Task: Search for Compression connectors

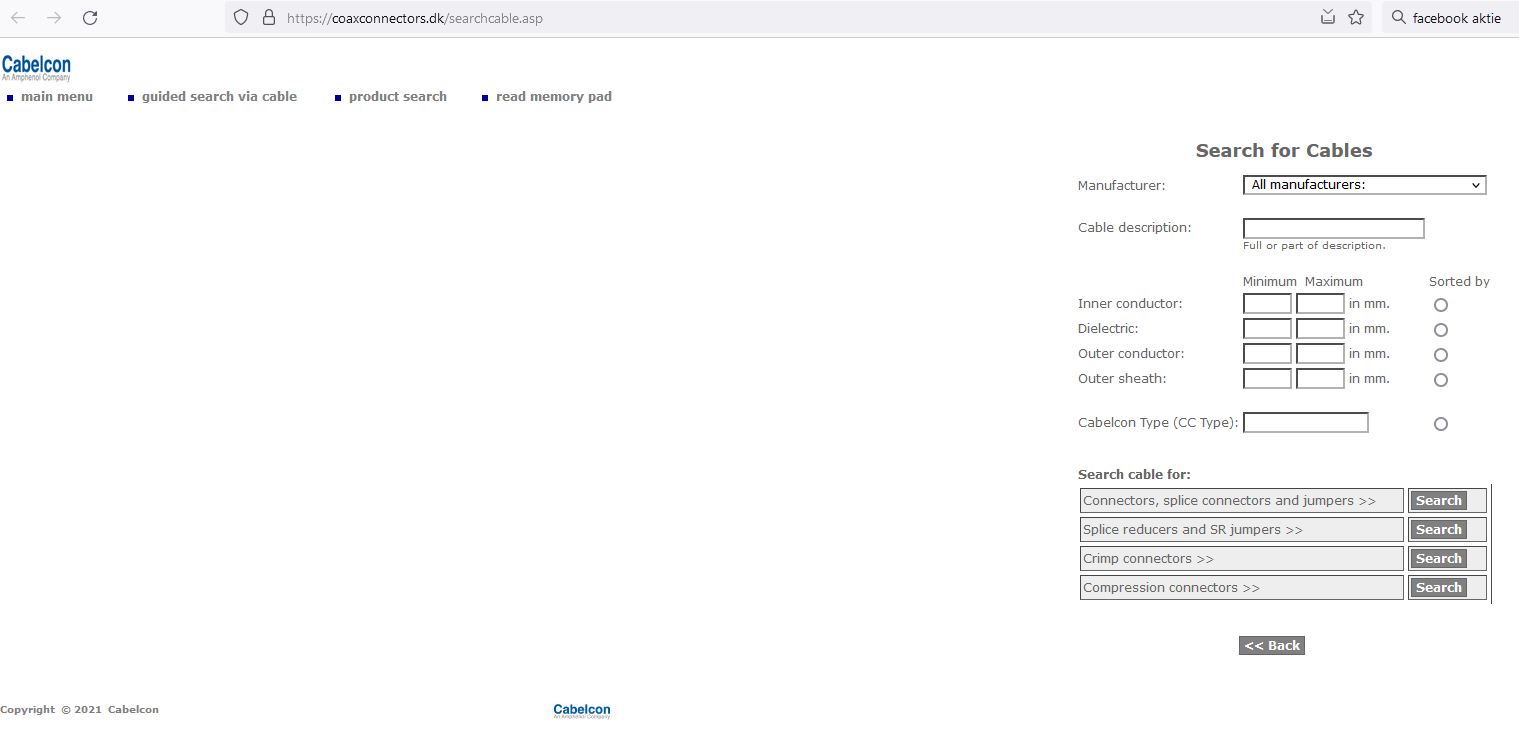Action: click(1439, 588)
